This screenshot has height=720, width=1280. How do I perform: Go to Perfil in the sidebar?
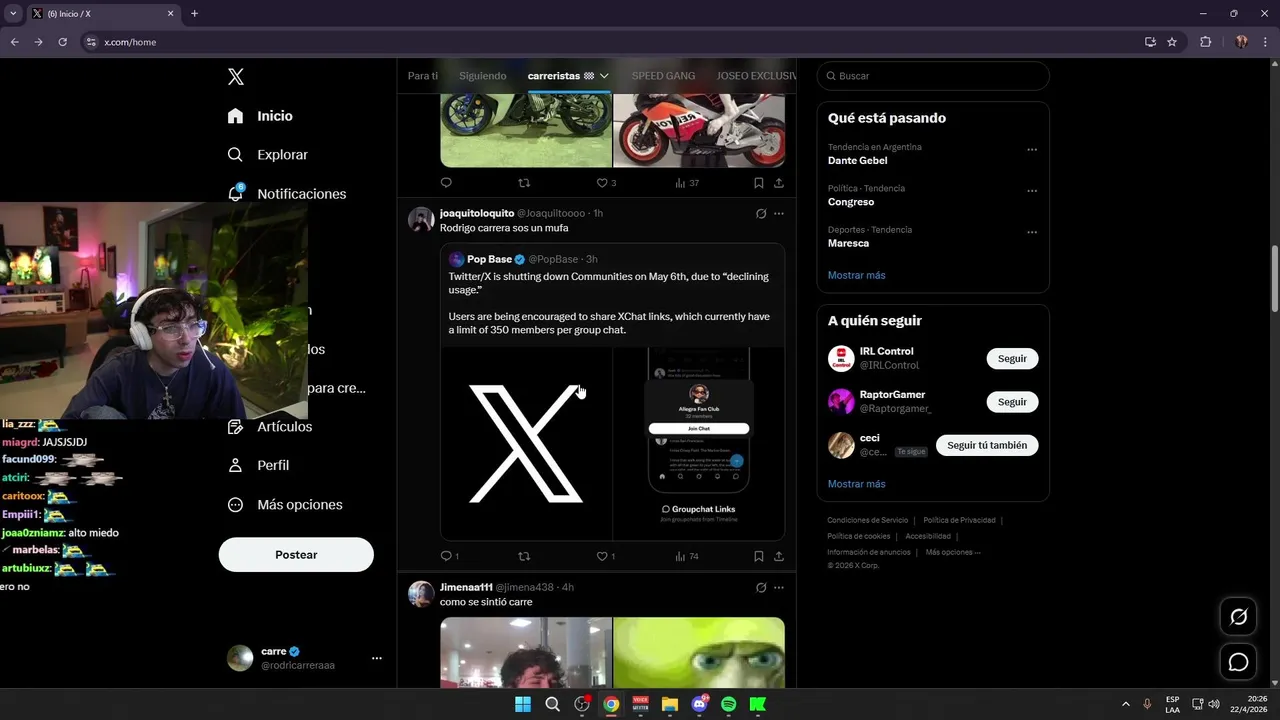tap(258, 466)
